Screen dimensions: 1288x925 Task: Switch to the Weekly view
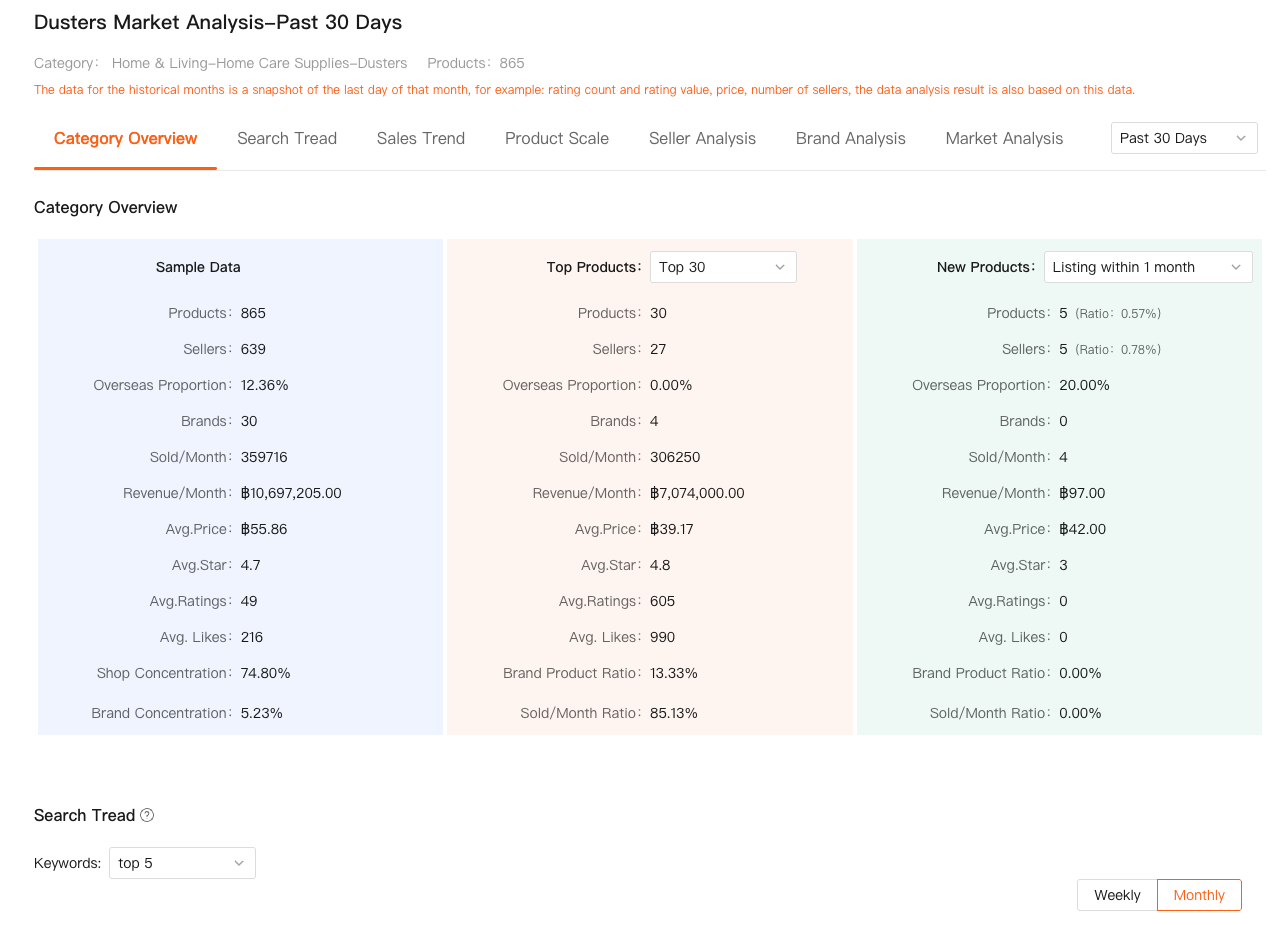click(x=1117, y=895)
